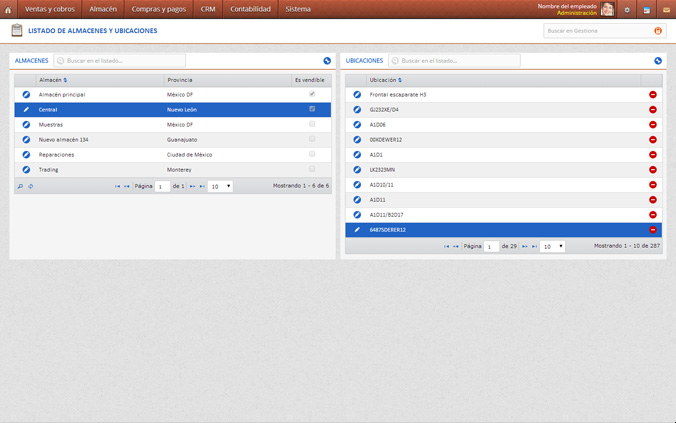676x423 pixels.
Task: Go to next page in Ubicaciones pager
Action: 525,246
